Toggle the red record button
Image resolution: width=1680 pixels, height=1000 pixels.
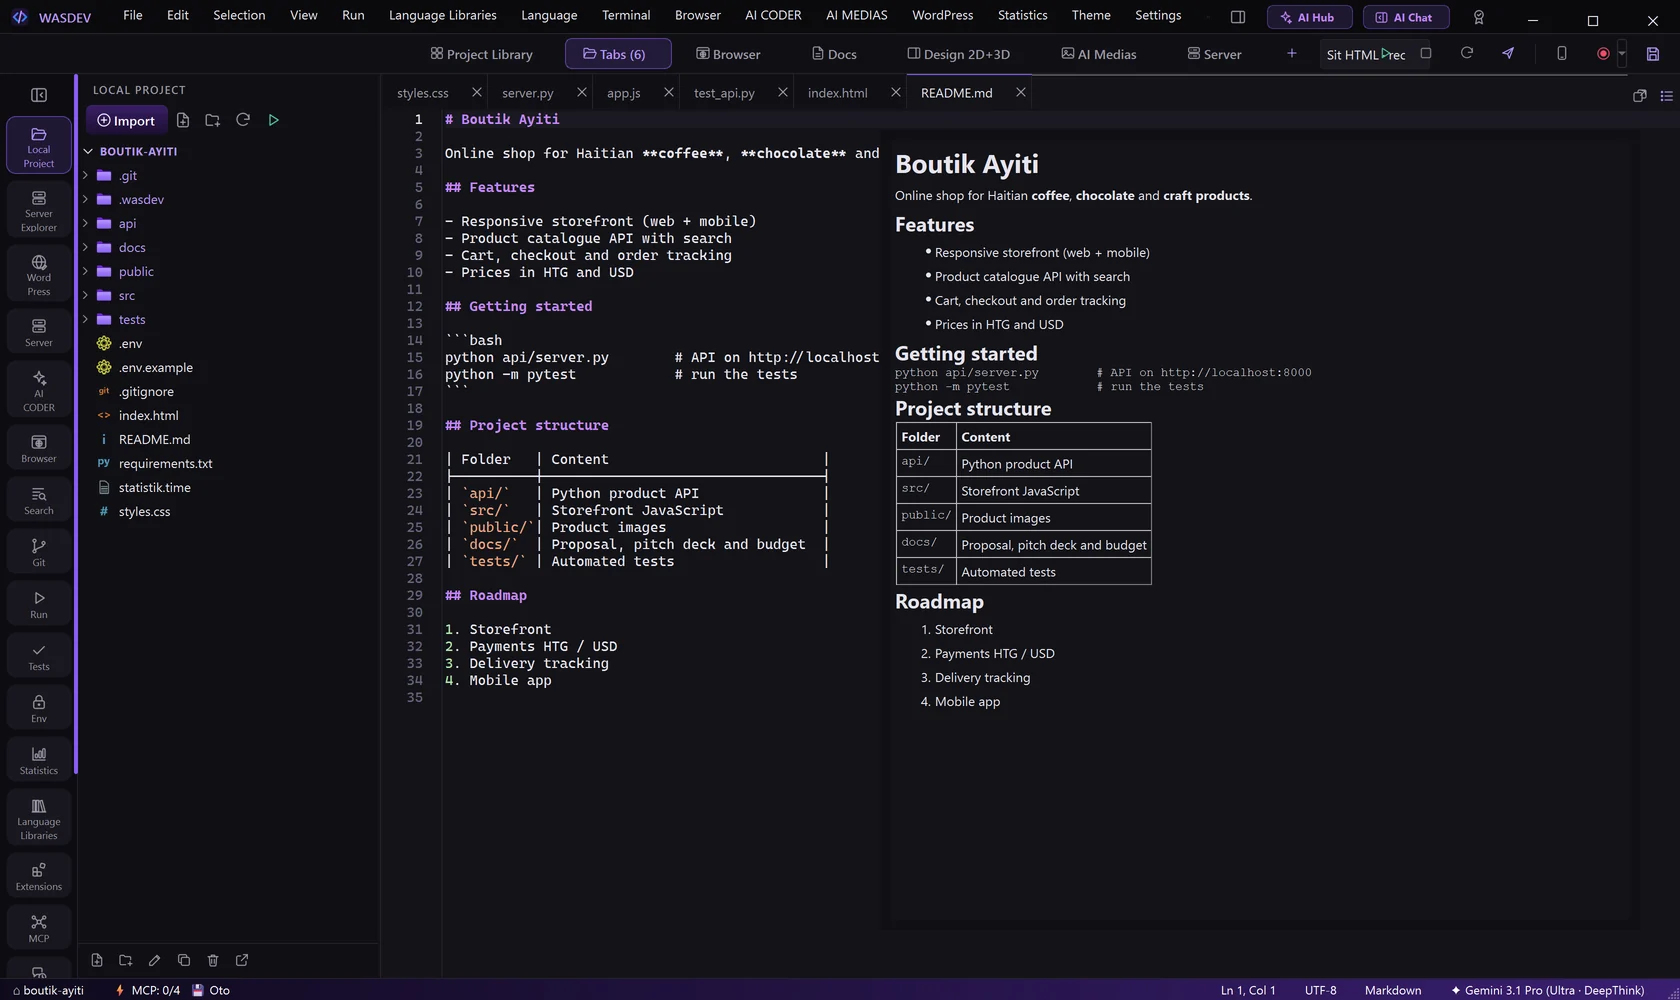[1603, 54]
